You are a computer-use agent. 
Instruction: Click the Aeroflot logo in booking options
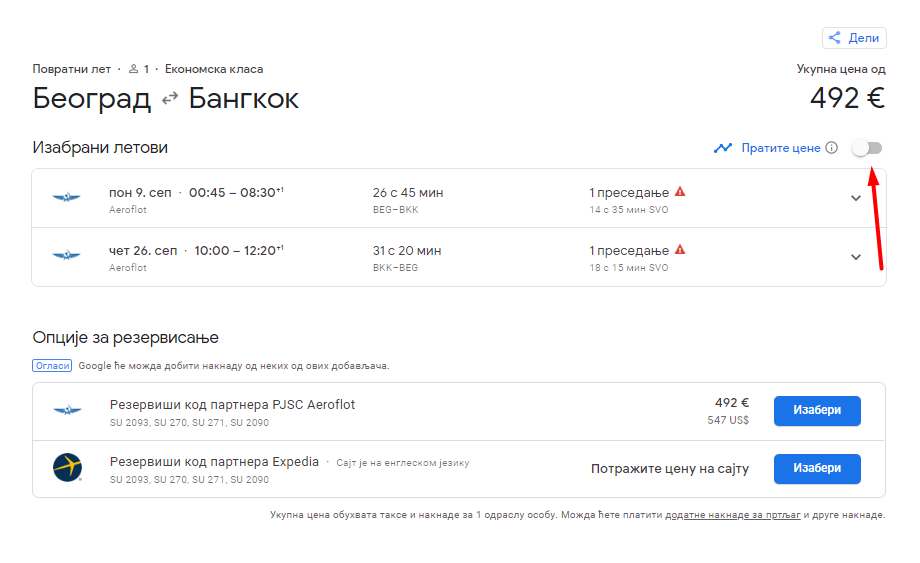coord(67,410)
